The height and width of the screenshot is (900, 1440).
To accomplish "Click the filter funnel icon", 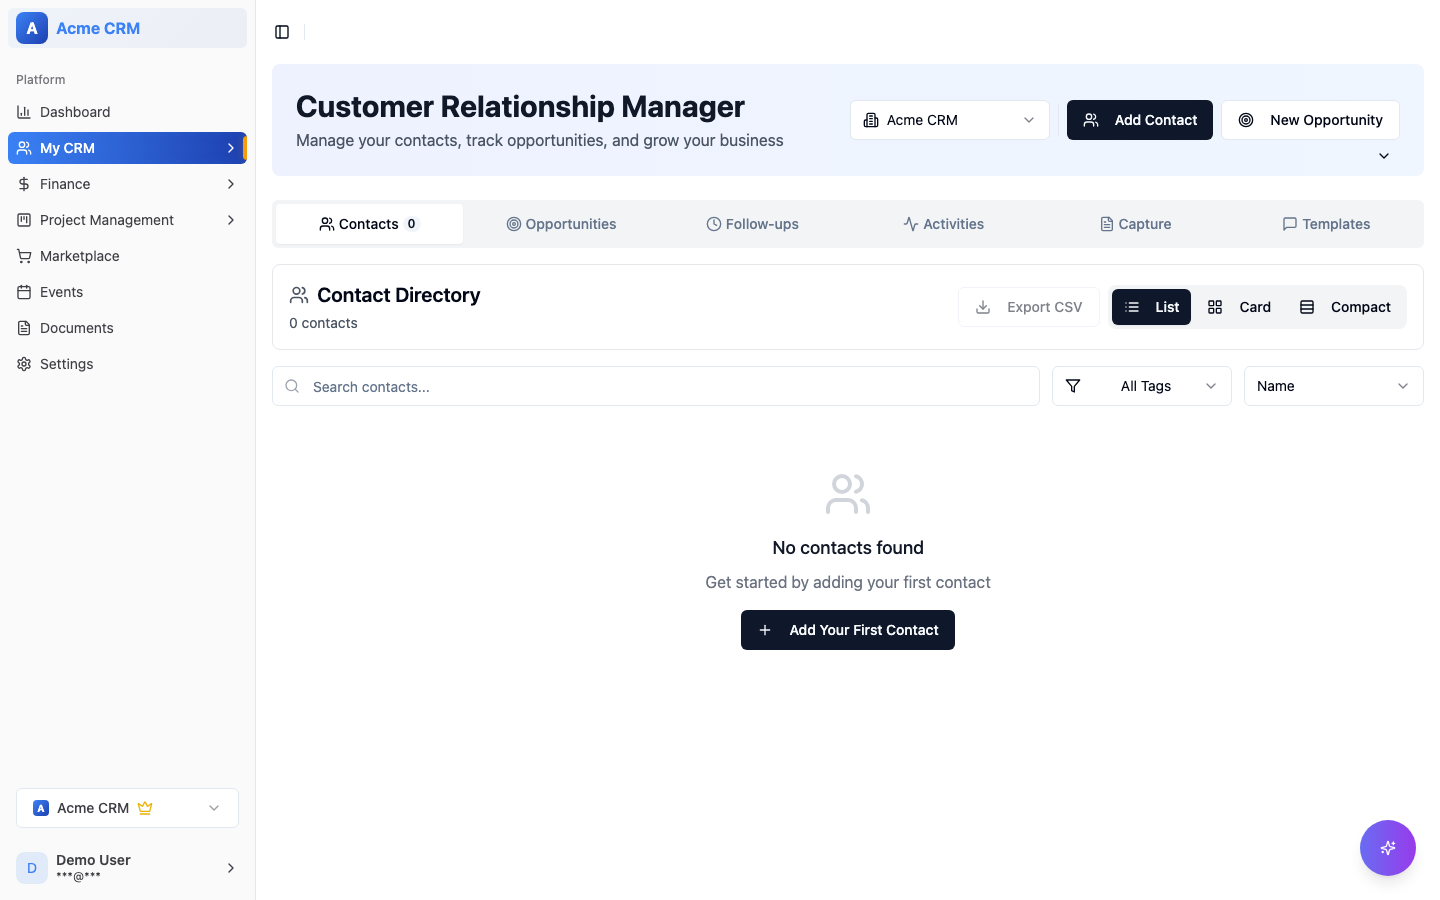I will pyautogui.click(x=1073, y=386).
